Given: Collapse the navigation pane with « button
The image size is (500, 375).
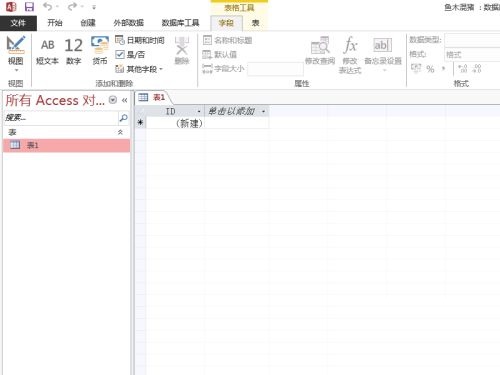Looking at the screenshot, I should [x=125, y=100].
